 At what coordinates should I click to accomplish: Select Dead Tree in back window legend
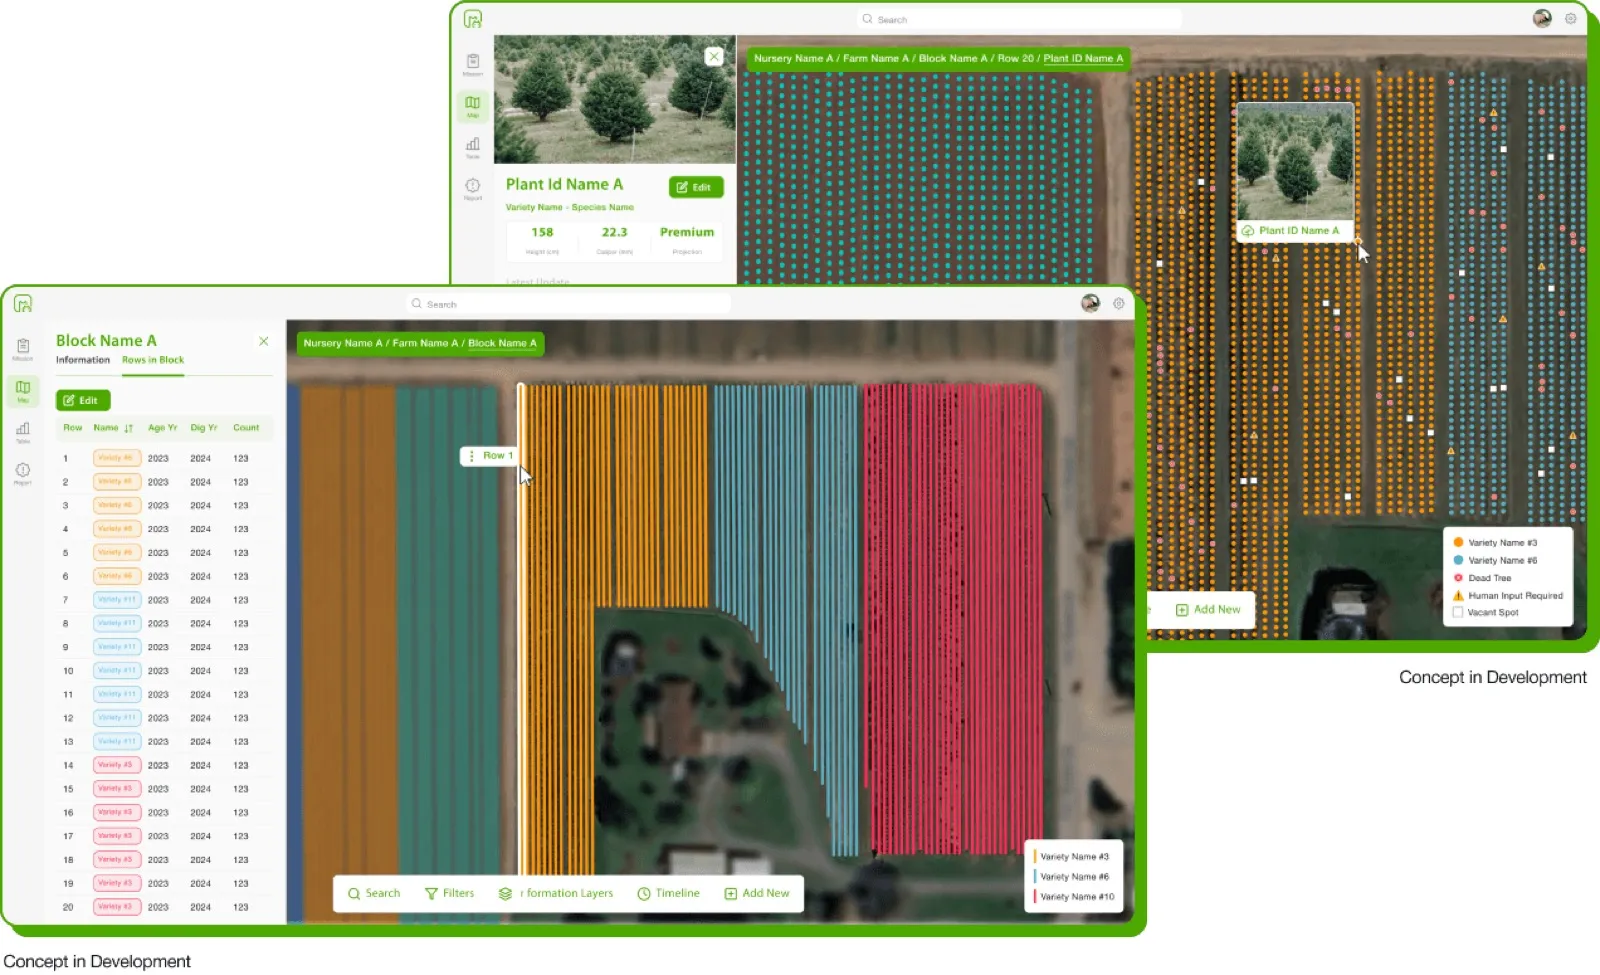[x=1482, y=578]
